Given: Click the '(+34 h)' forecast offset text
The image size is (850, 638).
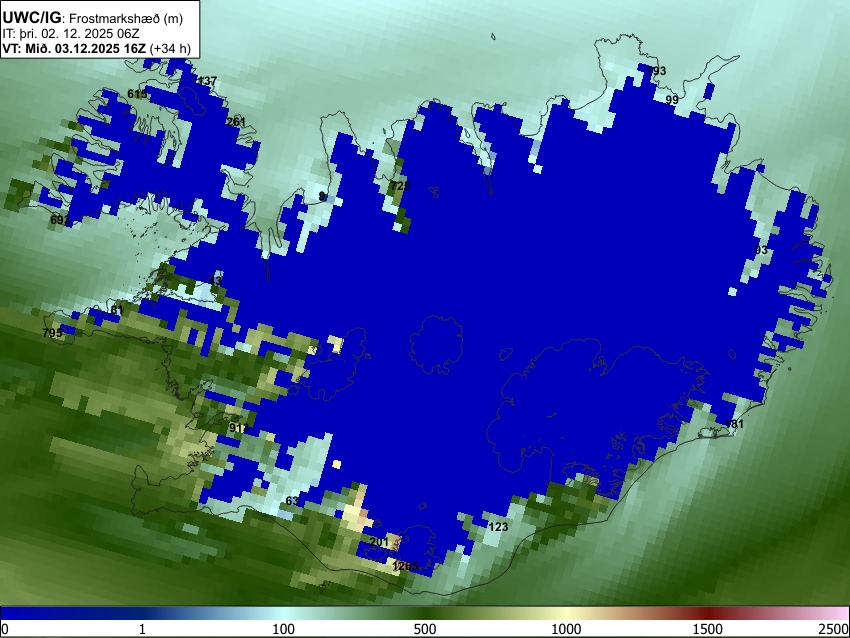Looking at the screenshot, I should click(x=170, y=48).
